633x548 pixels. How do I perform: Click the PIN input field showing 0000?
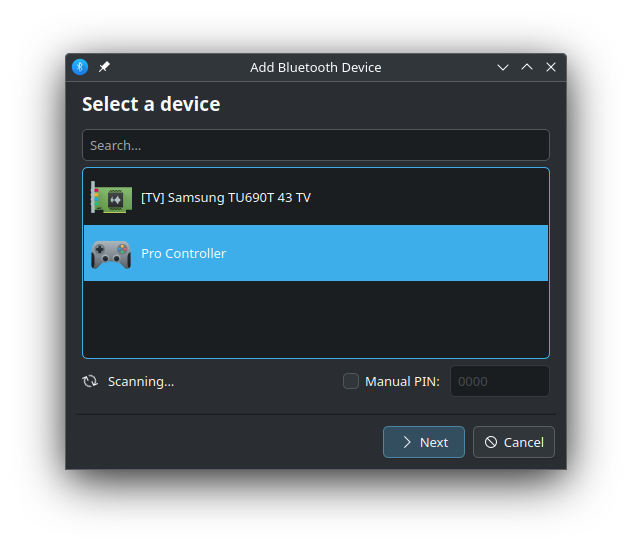click(x=500, y=381)
